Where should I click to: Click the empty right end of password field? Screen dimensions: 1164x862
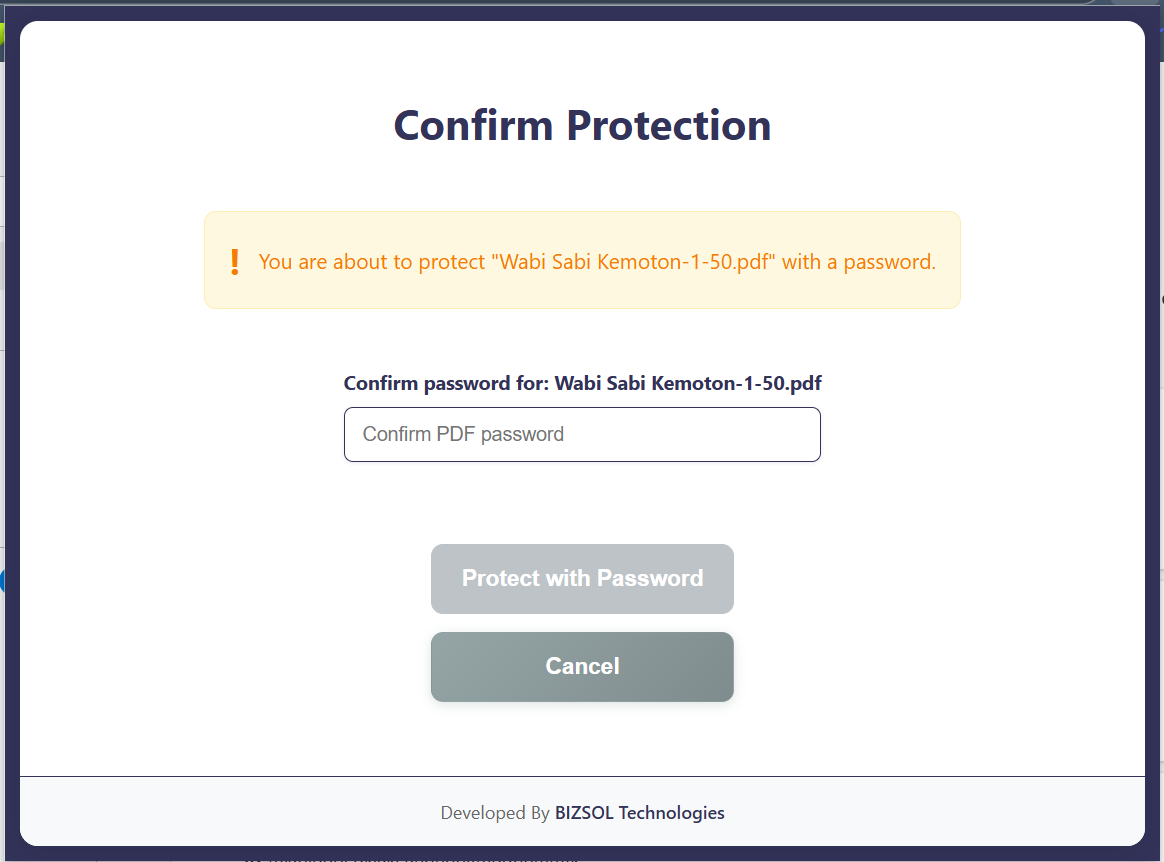(x=760, y=434)
